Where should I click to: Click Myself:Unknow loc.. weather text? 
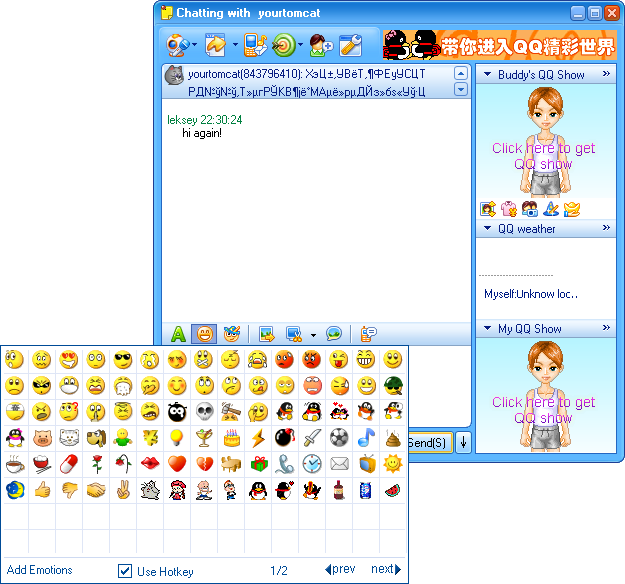[531, 294]
